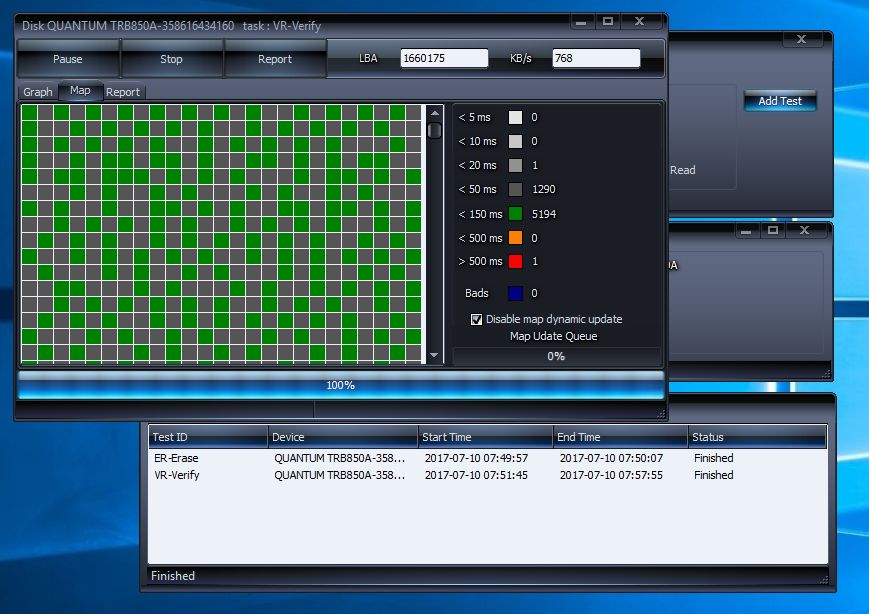
Task: Click the white < 5 ms swatch
Action: (515, 117)
